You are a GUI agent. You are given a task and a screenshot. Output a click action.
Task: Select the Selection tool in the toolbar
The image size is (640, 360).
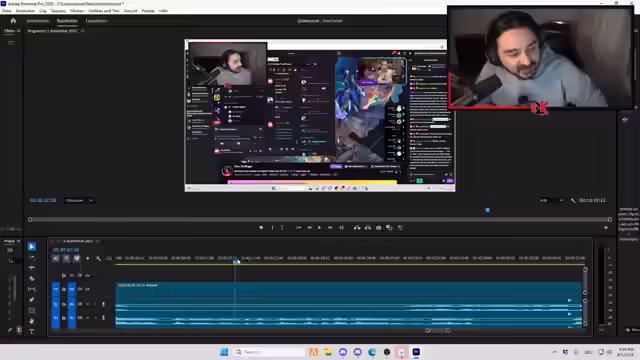coord(32,246)
